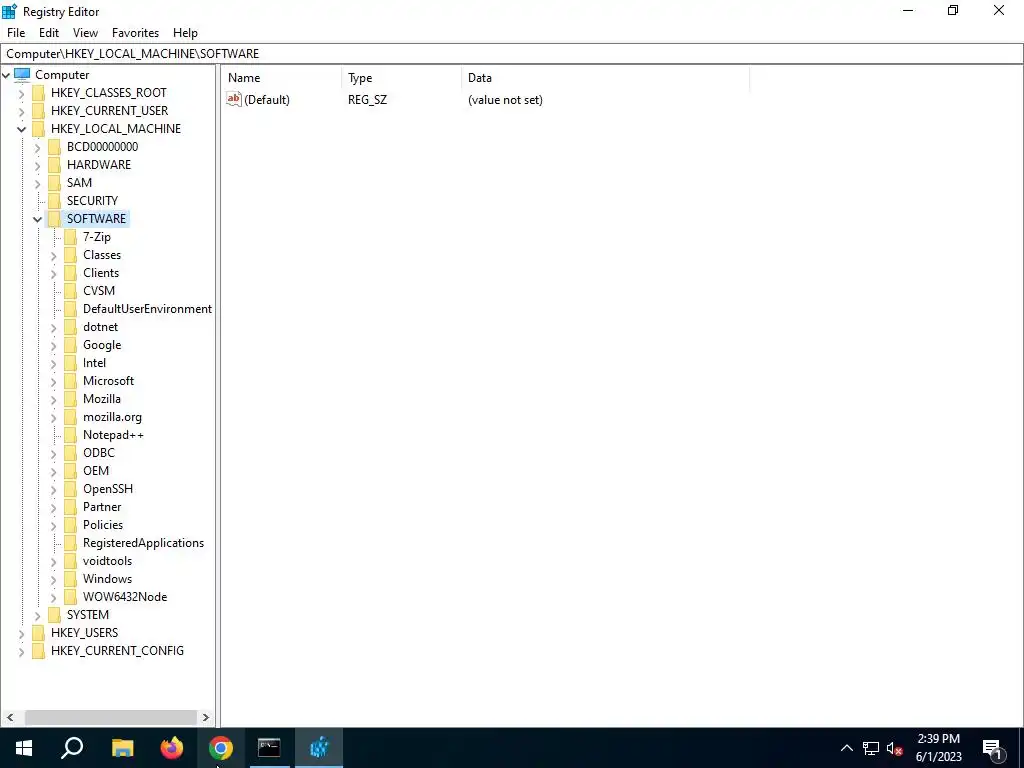Click the voidtools folder icon
The height and width of the screenshot is (768, 1024).
[71, 560]
